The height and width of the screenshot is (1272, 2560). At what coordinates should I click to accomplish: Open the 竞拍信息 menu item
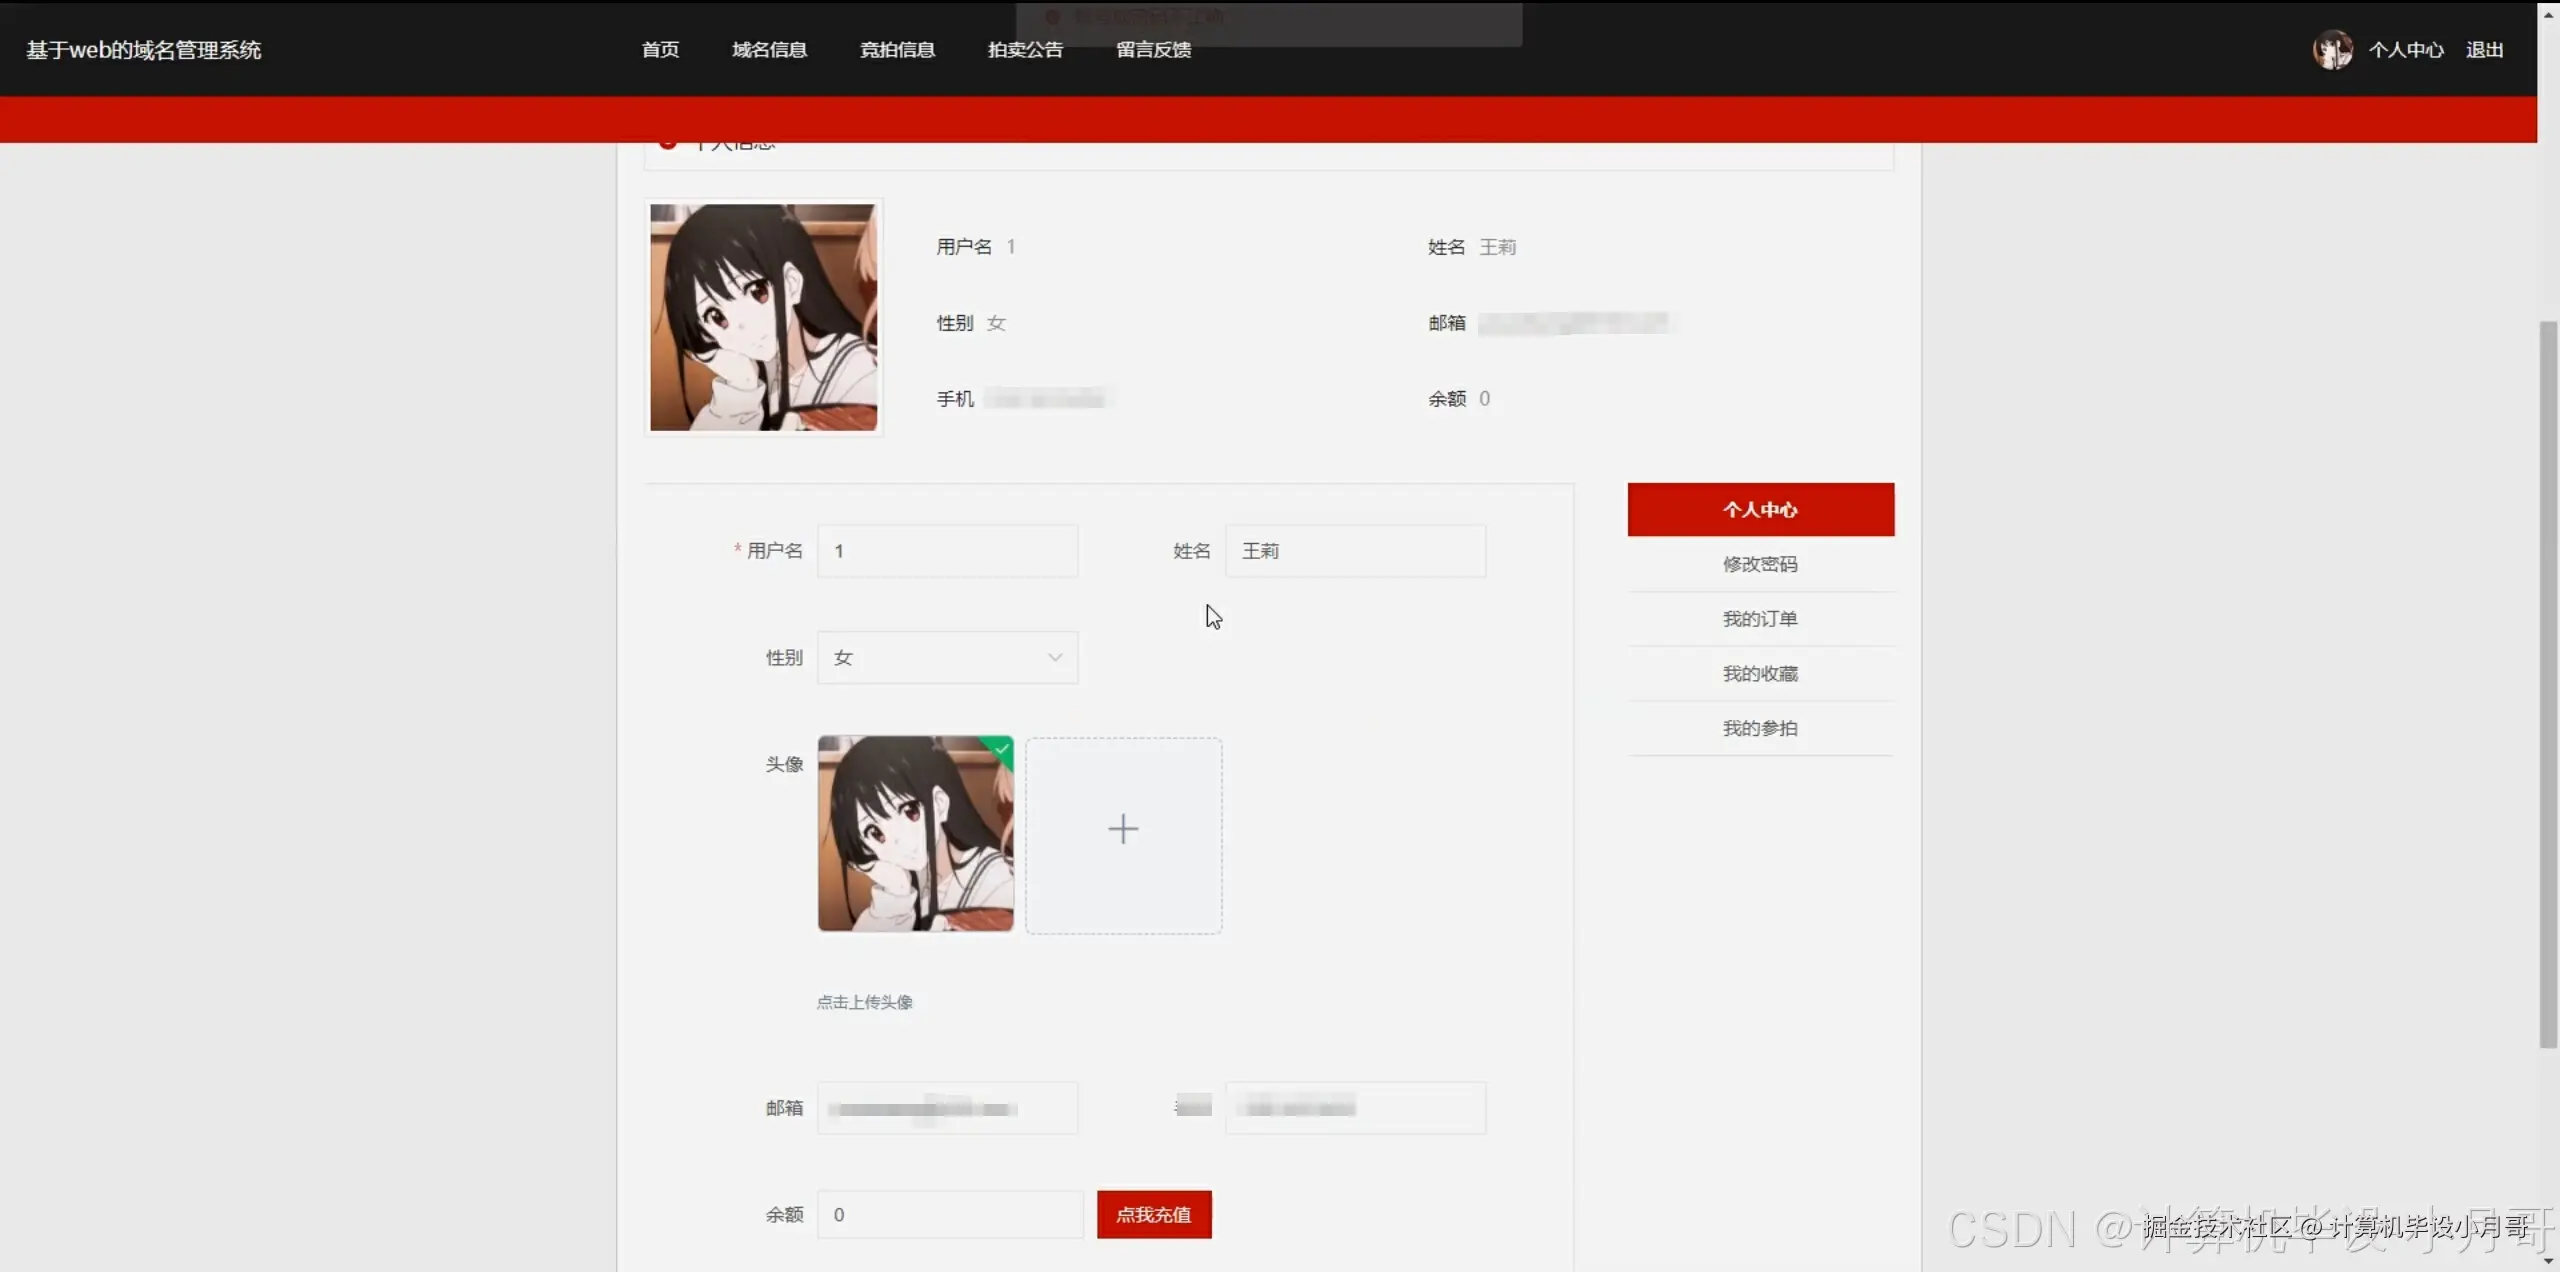tap(896, 49)
